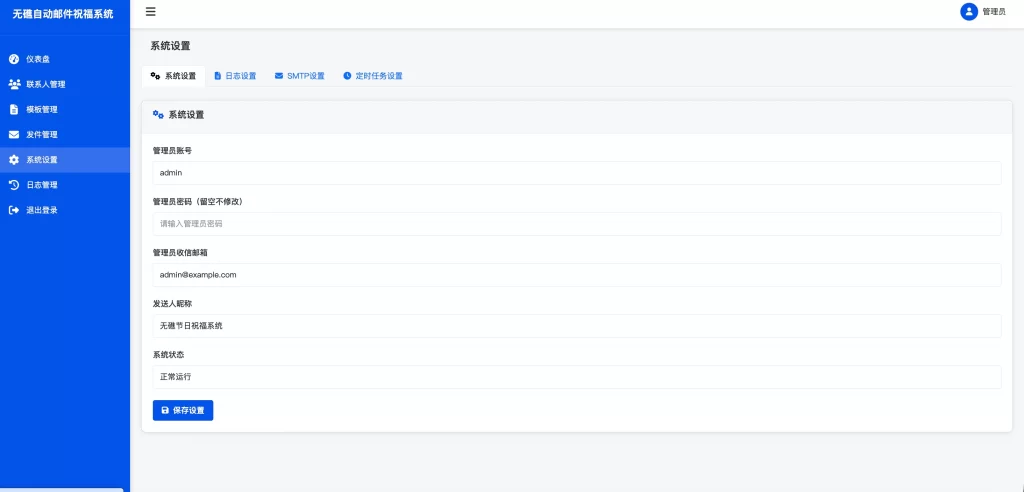Image resolution: width=1024 pixels, height=492 pixels.
Task: Click the 发件管理 envelope icon in sidebar
Action: point(14,134)
